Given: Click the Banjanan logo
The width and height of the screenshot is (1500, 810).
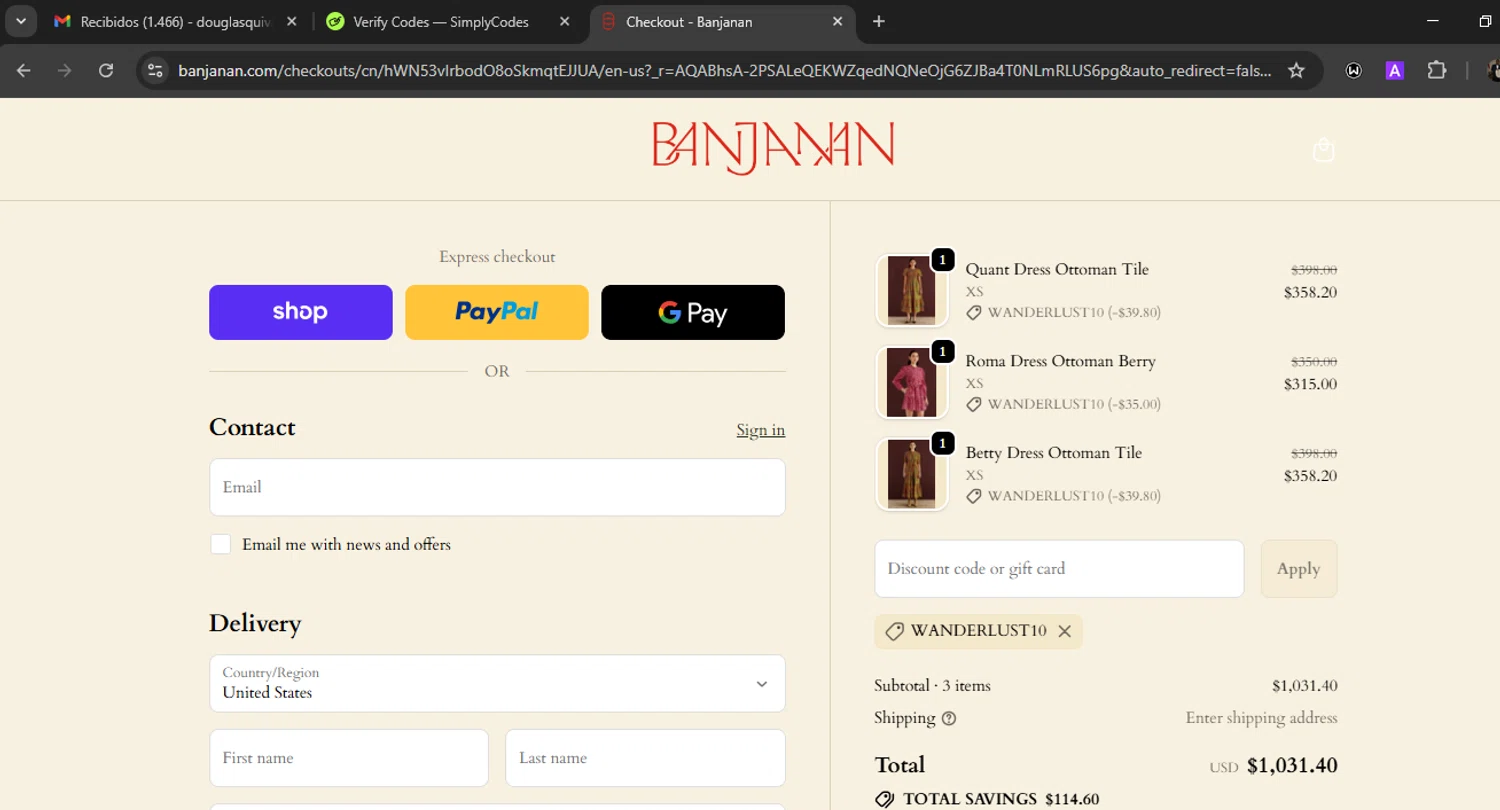Looking at the screenshot, I should click(773, 148).
